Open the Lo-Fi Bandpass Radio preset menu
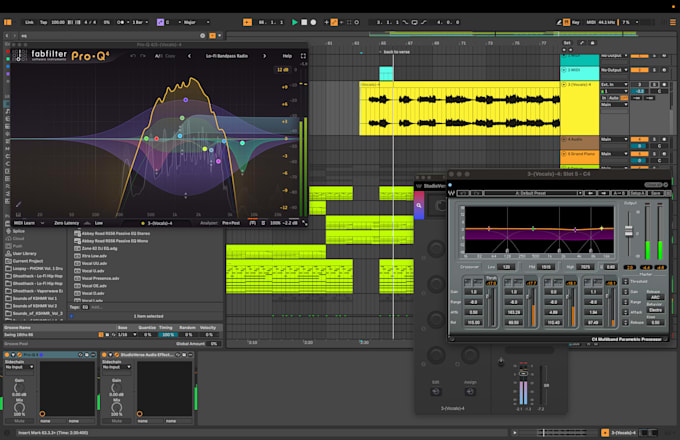 coord(226,56)
